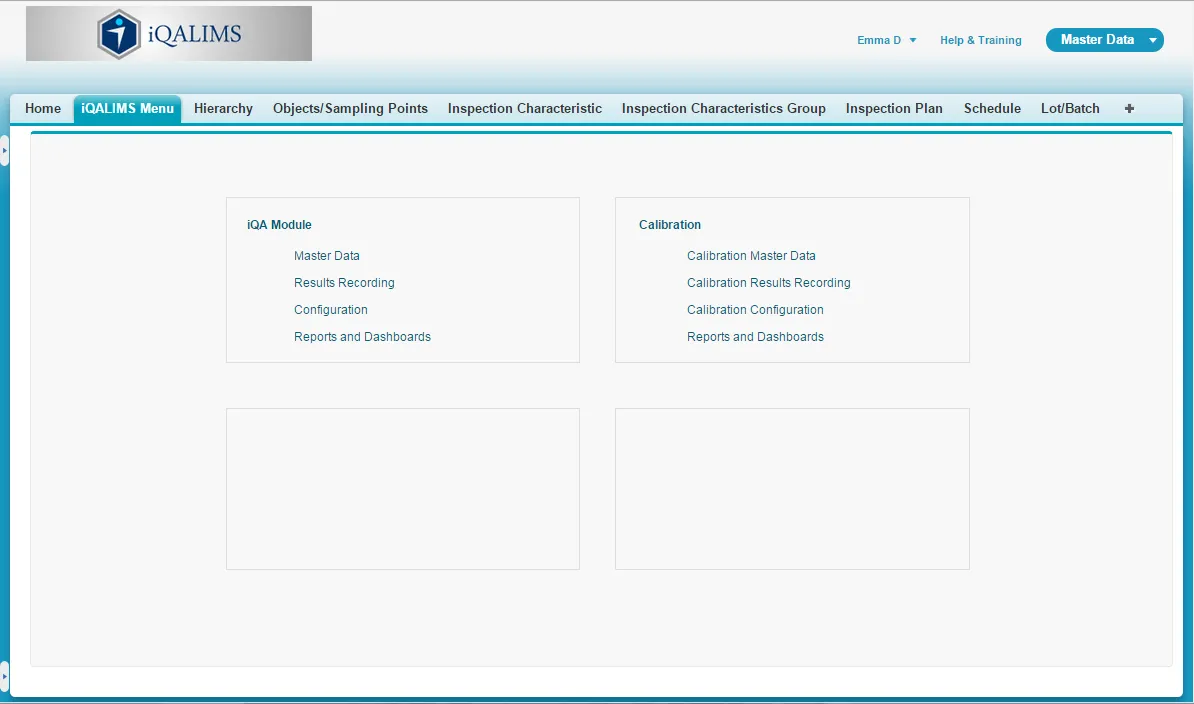This screenshot has width=1194, height=704.
Task: Open Calibration Results Recording link
Action: 768,282
